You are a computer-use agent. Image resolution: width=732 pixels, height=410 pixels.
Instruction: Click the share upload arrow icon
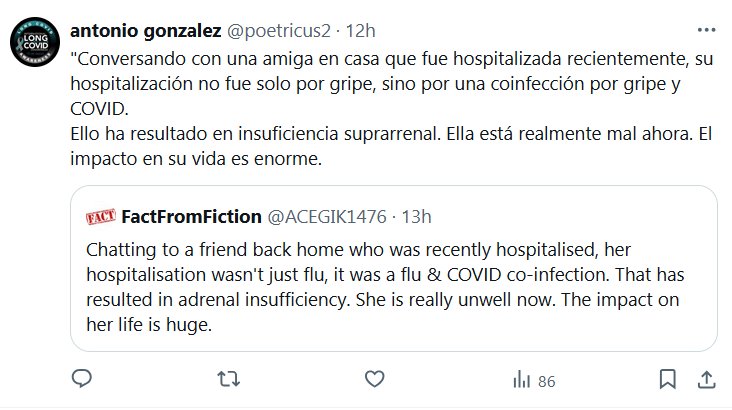(705, 379)
